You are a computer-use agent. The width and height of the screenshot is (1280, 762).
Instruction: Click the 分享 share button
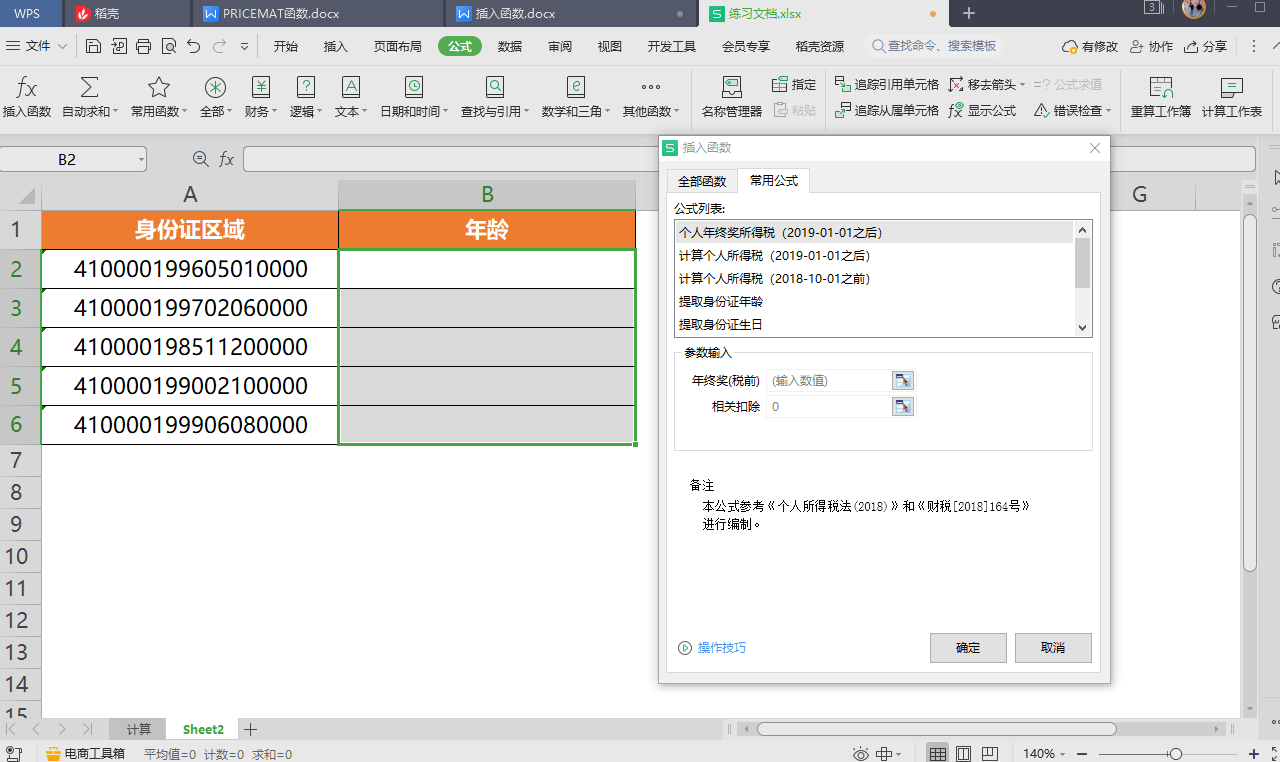[x=1205, y=46]
